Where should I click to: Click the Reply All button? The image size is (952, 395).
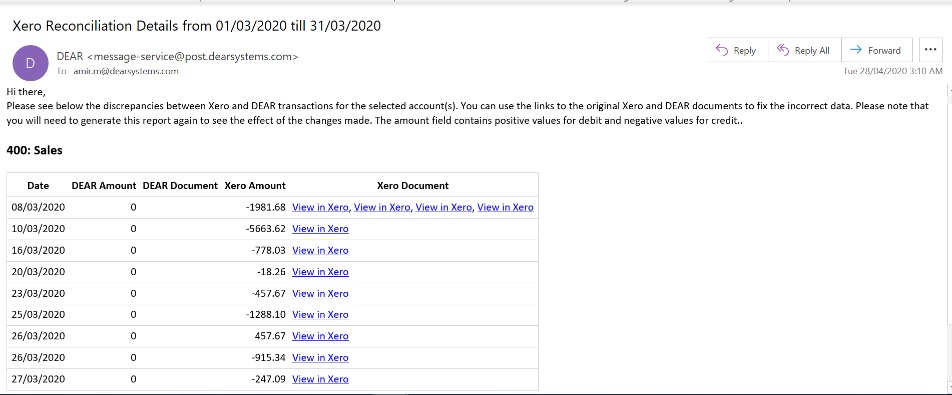[804, 50]
